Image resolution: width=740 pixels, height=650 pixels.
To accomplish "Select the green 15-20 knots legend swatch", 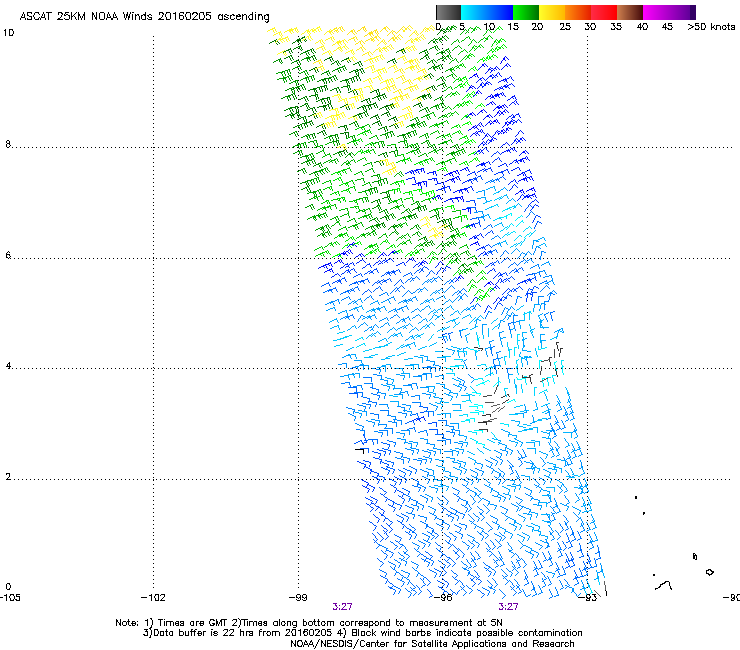I will [x=526, y=12].
